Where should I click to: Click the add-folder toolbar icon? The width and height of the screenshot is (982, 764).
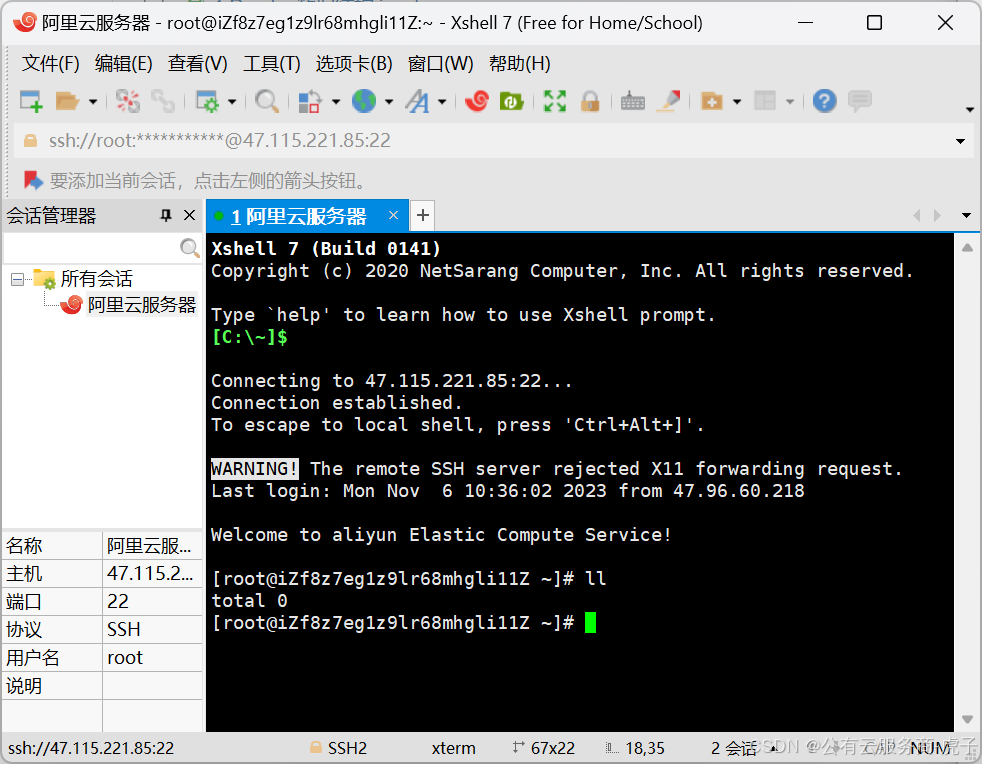(711, 101)
